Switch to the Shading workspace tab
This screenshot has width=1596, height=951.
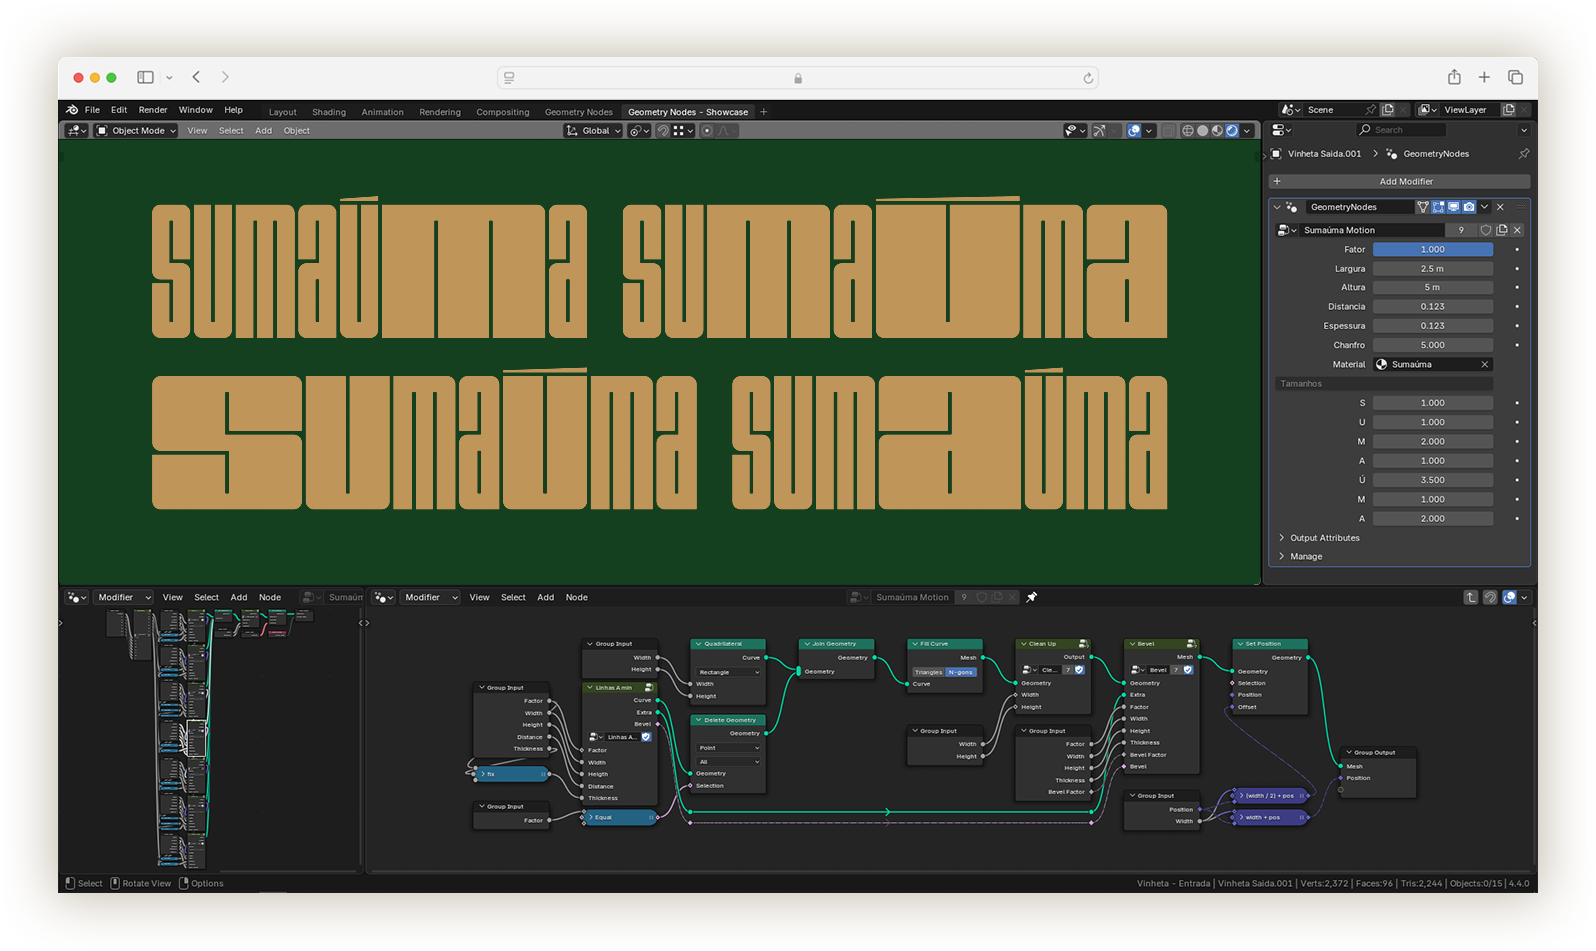tap(328, 112)
